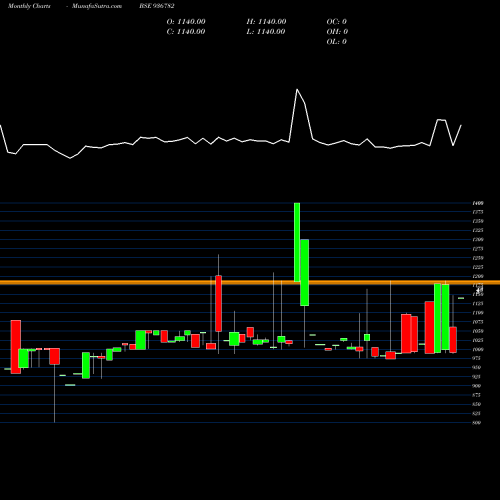Screen dimensions: 500x500
Task: Click the 1100 price axis label
Action: tap(478, 313)
